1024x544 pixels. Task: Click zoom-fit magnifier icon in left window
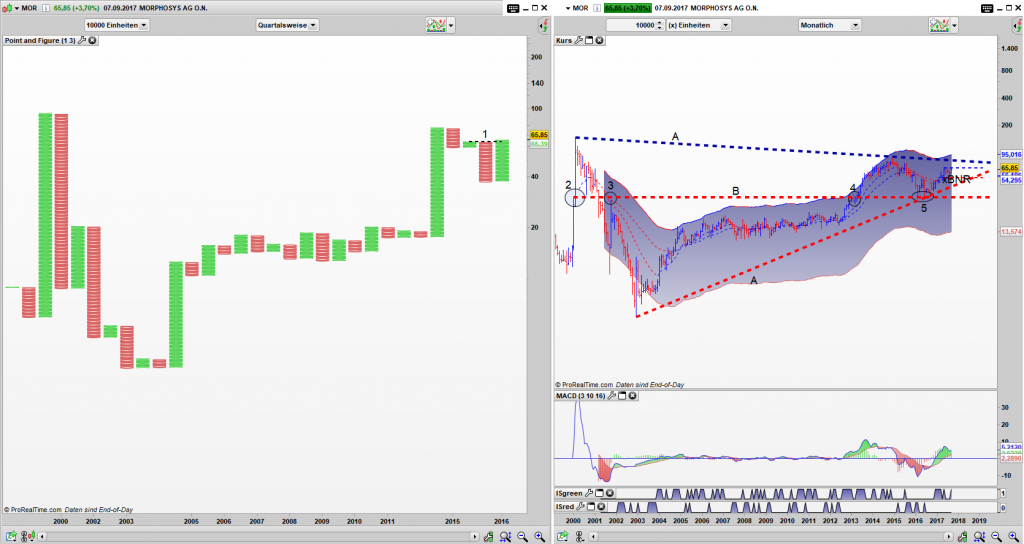tap(505, 536)
